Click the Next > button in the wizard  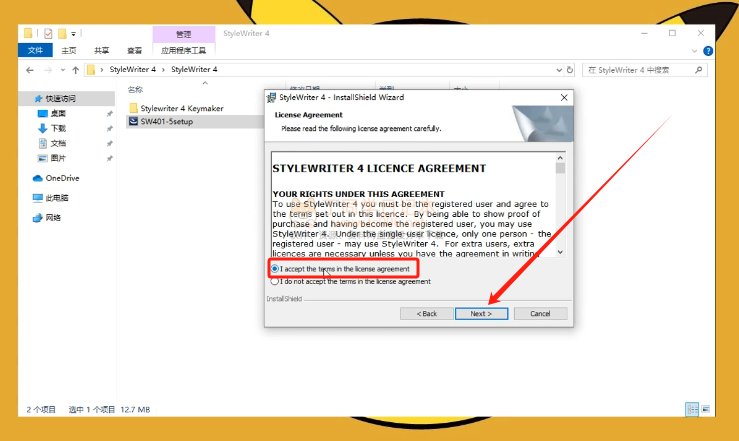click(481, 314)
